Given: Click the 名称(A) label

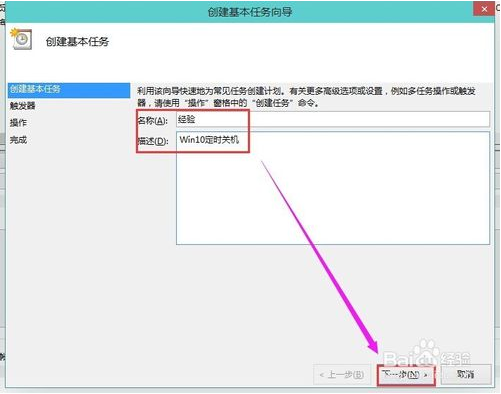Looking at the screenshot, I should [x=152, y=120].
